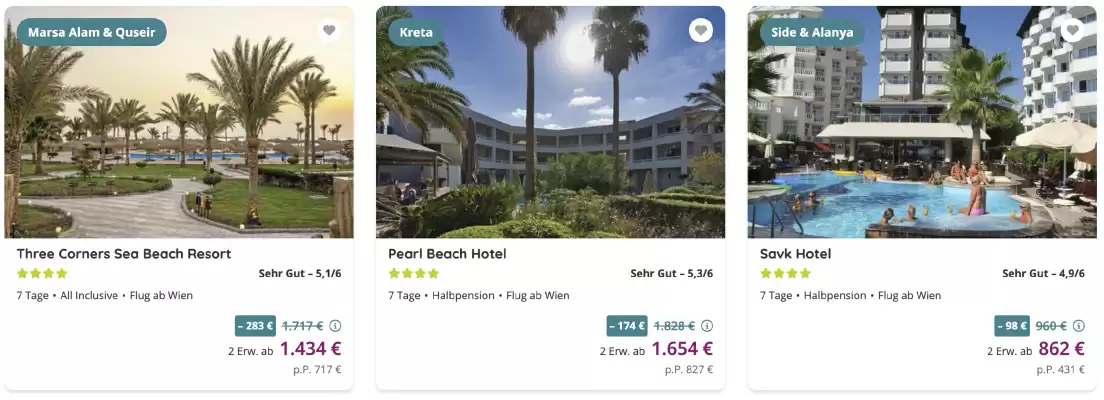This screenshot has height=400, width=1104.
Task: Select the Marsa Alam & Quseir tag
Action: pos(91,32)
